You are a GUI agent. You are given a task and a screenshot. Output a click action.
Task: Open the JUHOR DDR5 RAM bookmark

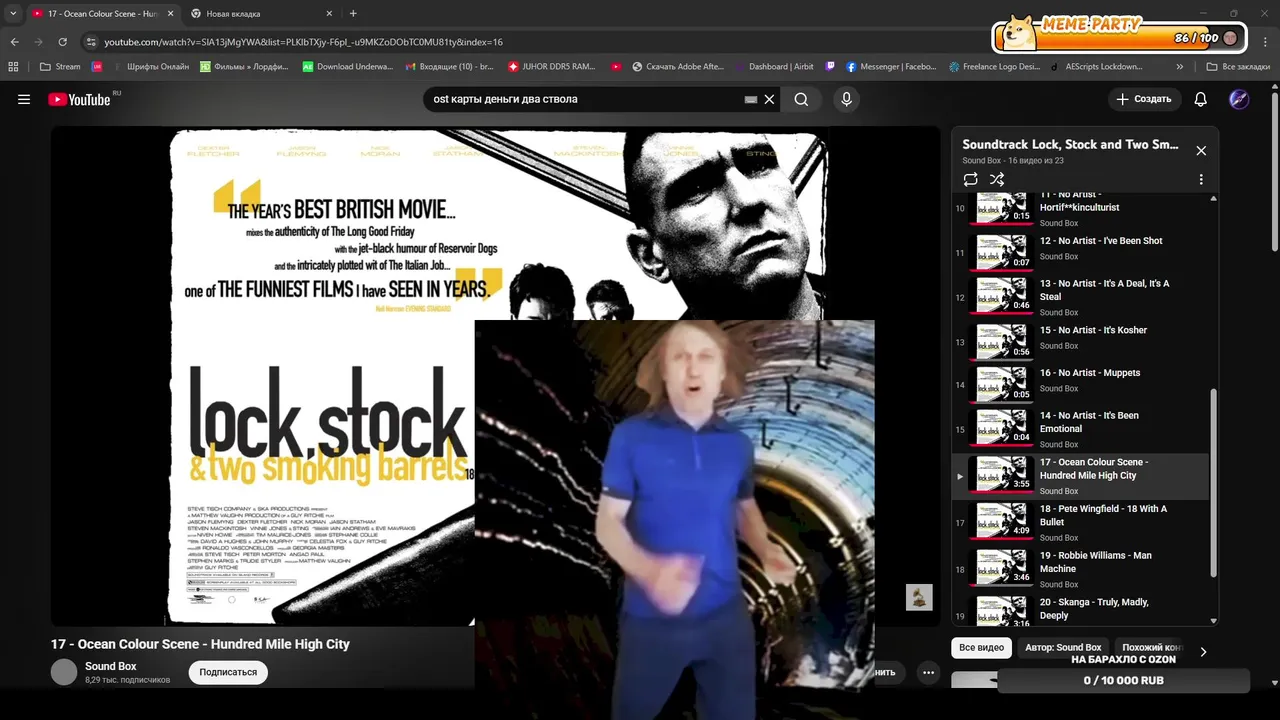(552, 67)
